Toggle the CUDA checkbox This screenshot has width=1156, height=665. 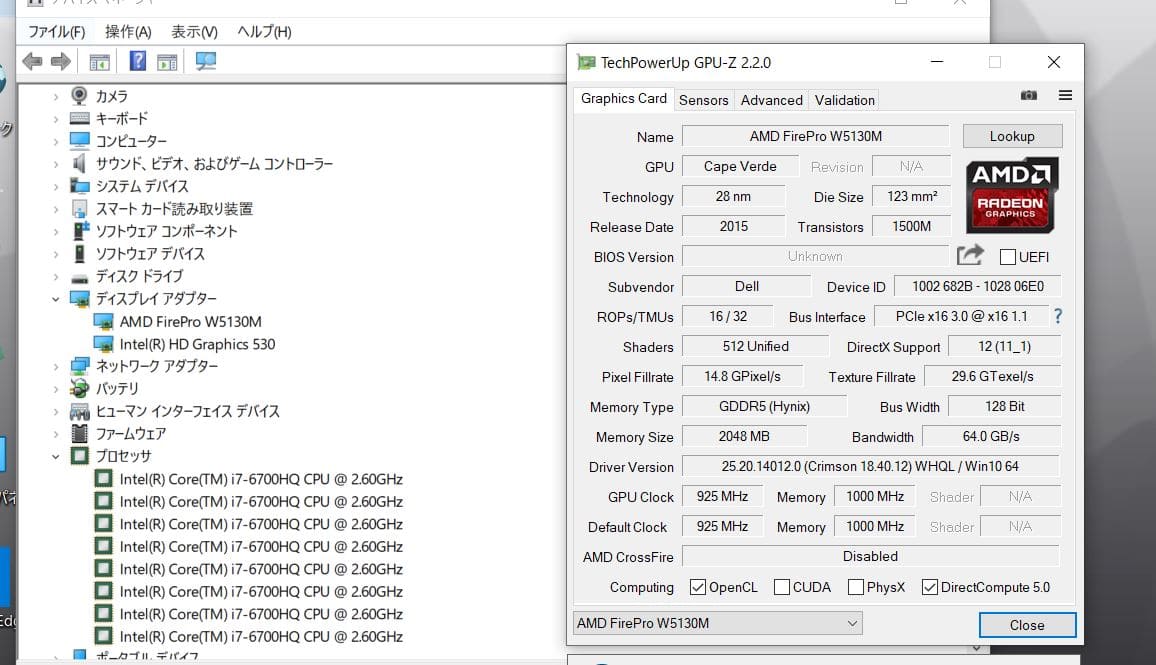point(781,587)
